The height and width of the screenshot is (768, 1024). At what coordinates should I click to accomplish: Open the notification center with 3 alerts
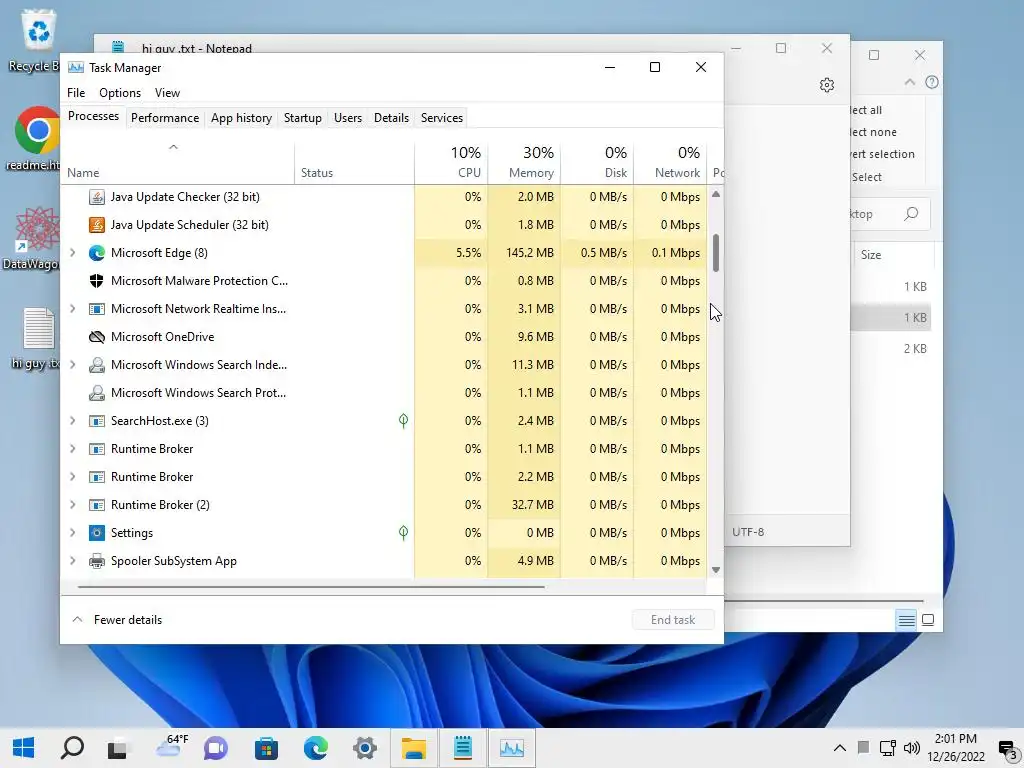1006,748
